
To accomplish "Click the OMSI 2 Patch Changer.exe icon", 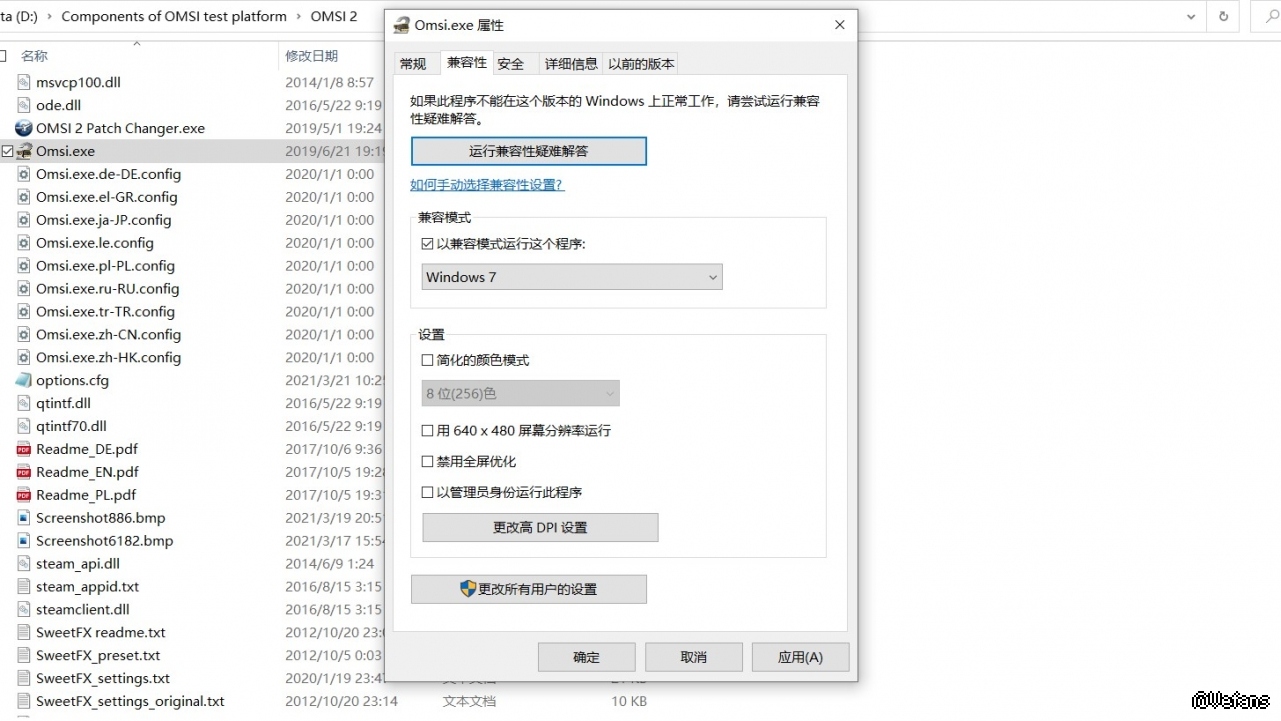I will point(24,128).
